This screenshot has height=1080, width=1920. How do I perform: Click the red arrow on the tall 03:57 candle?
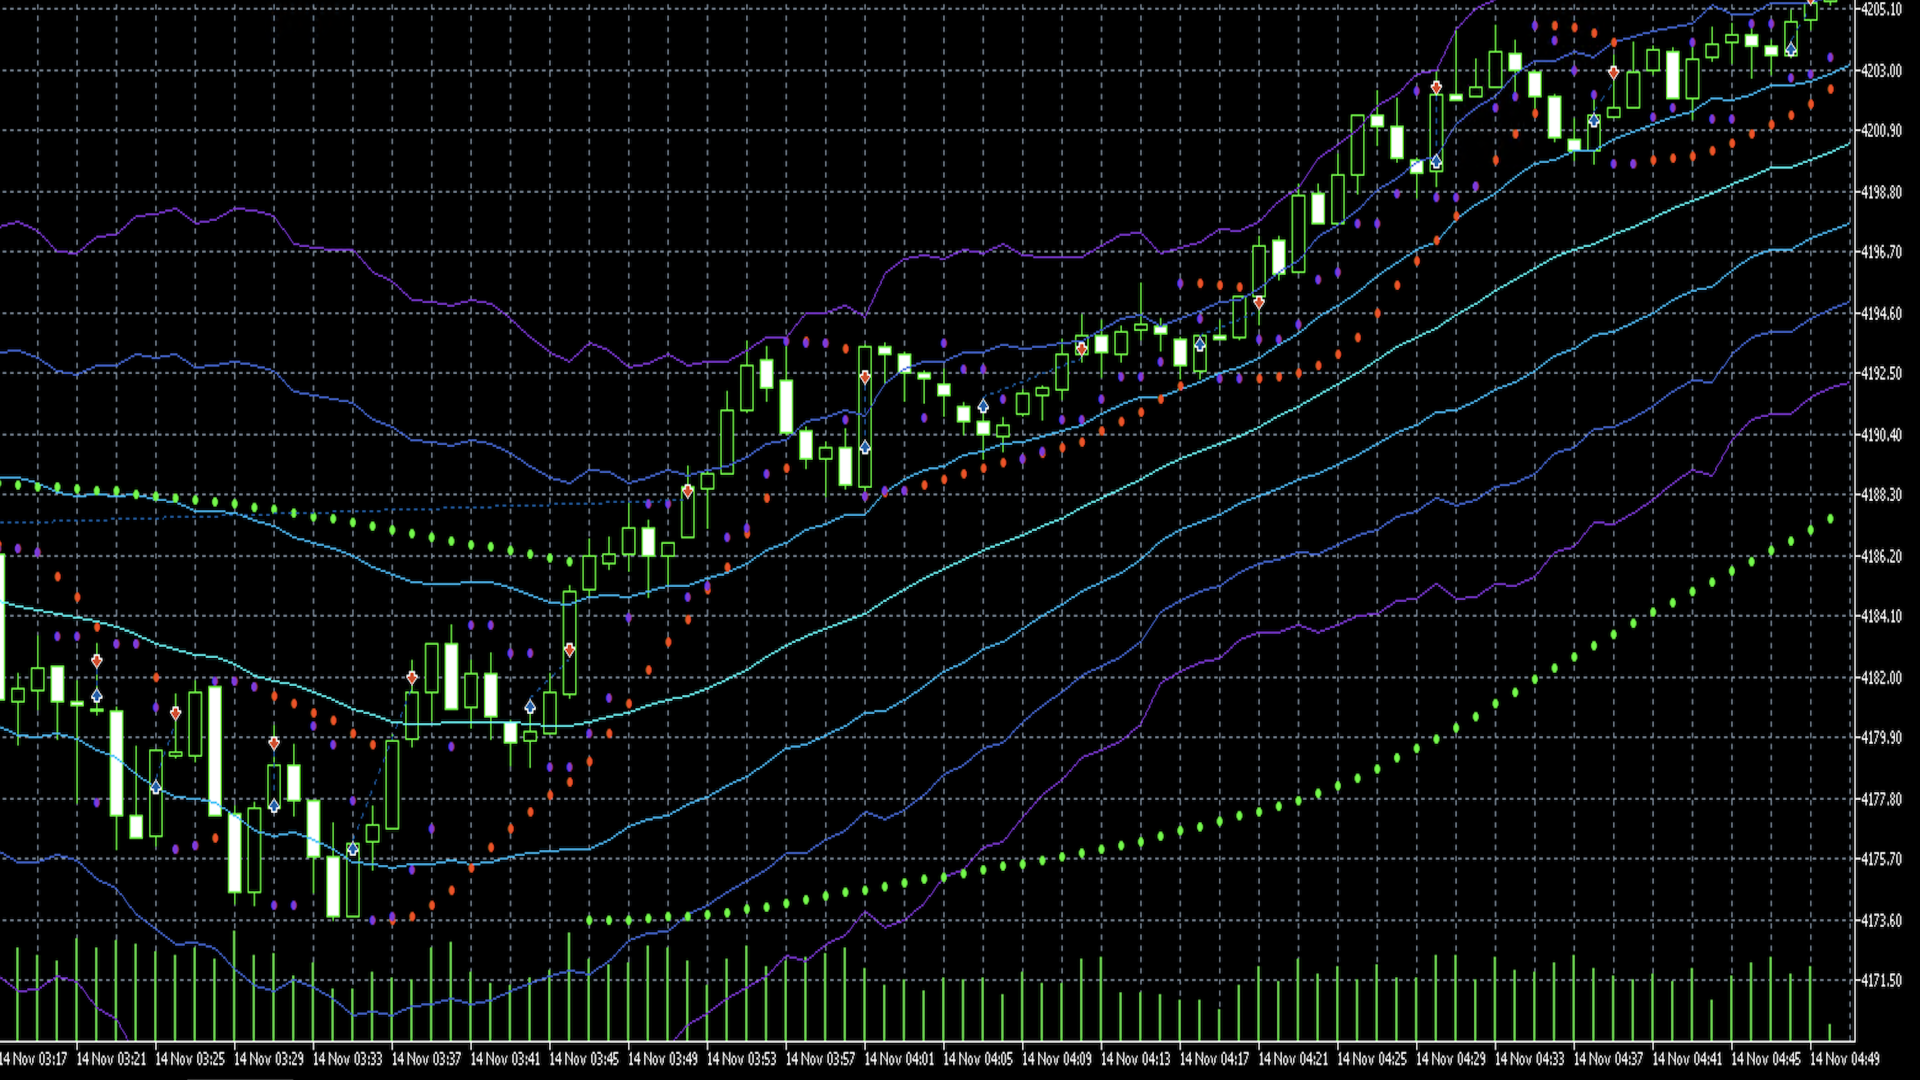pos(865,378)
